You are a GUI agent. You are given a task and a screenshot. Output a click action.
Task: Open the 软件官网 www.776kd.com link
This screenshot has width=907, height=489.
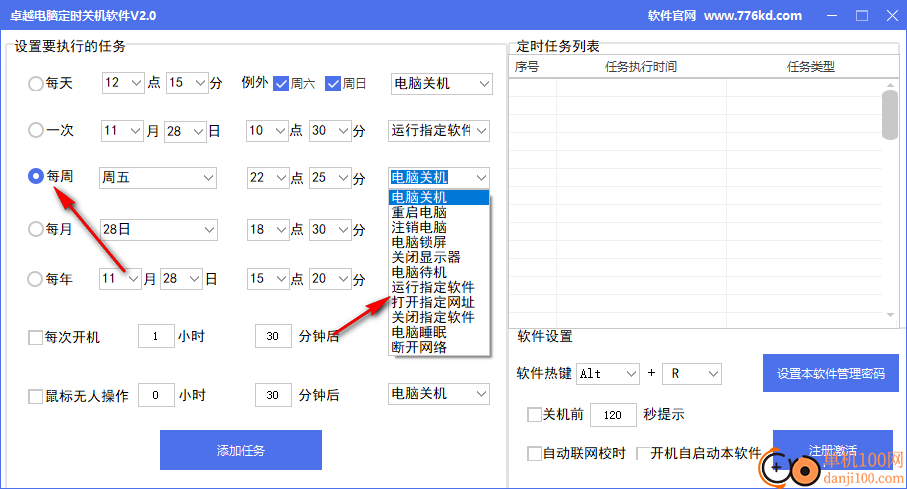pos(725,16)
